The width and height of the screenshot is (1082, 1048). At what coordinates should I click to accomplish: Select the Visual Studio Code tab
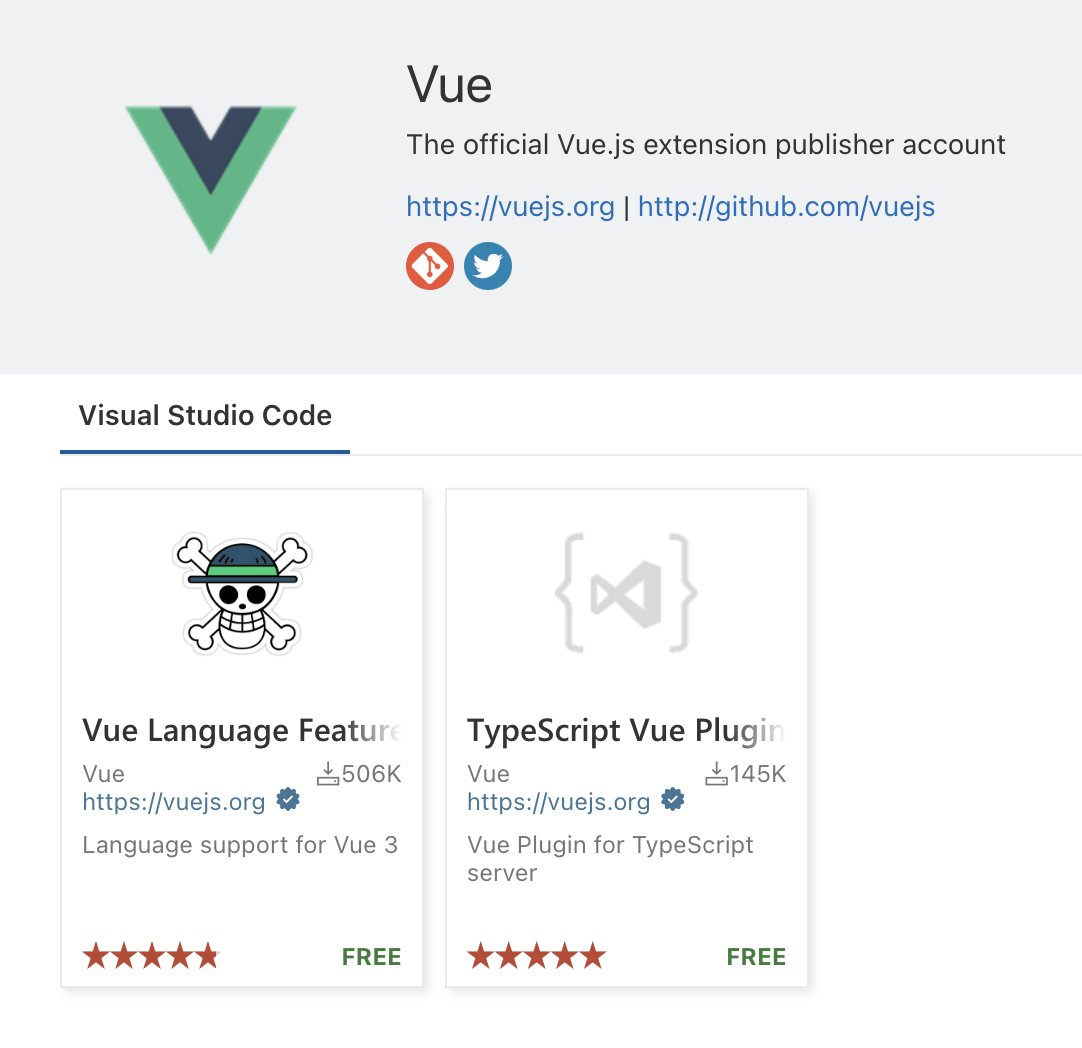tap(205, 416)
